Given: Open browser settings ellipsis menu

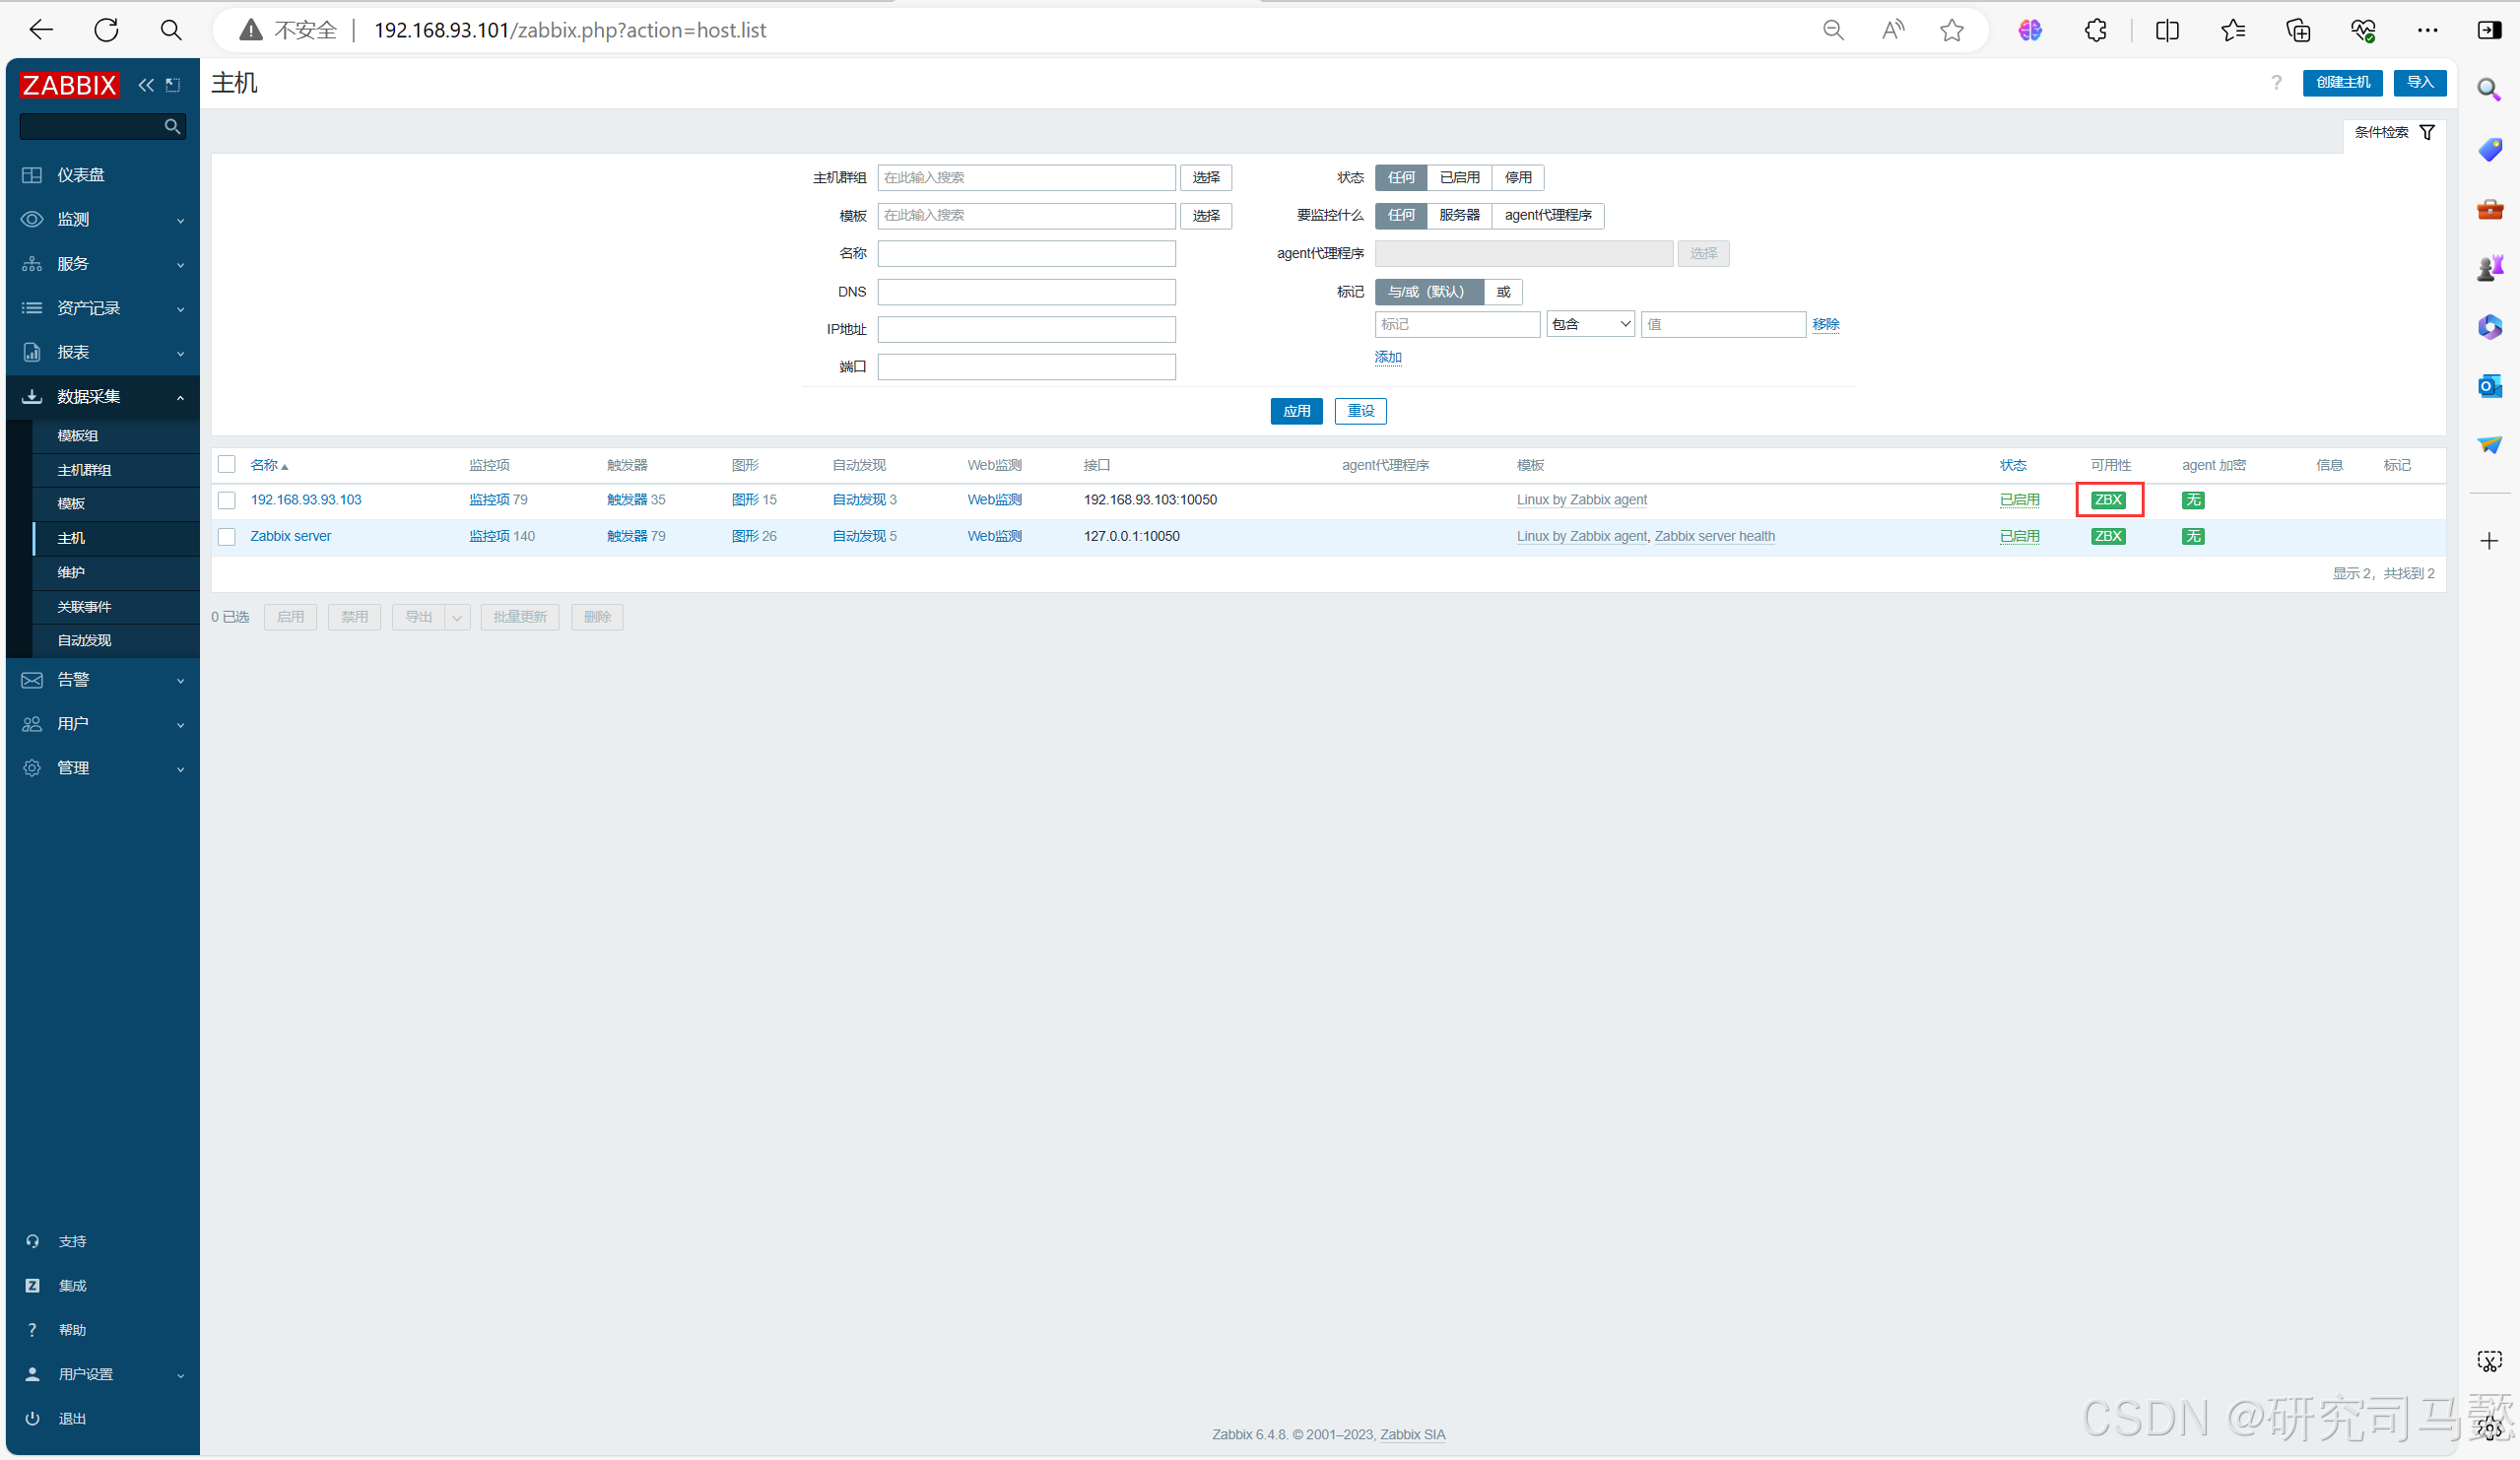Looking at the screenshot, I should click(2428, 30).
